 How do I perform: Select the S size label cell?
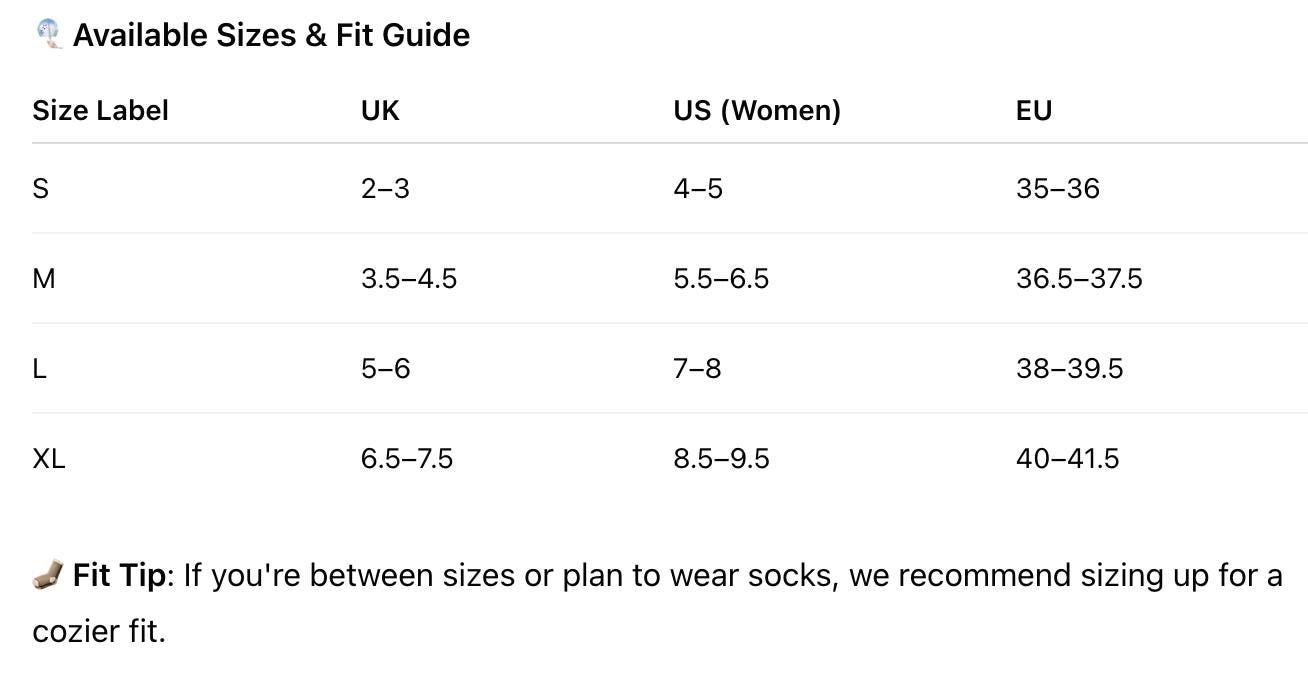(x=41, y=188)
